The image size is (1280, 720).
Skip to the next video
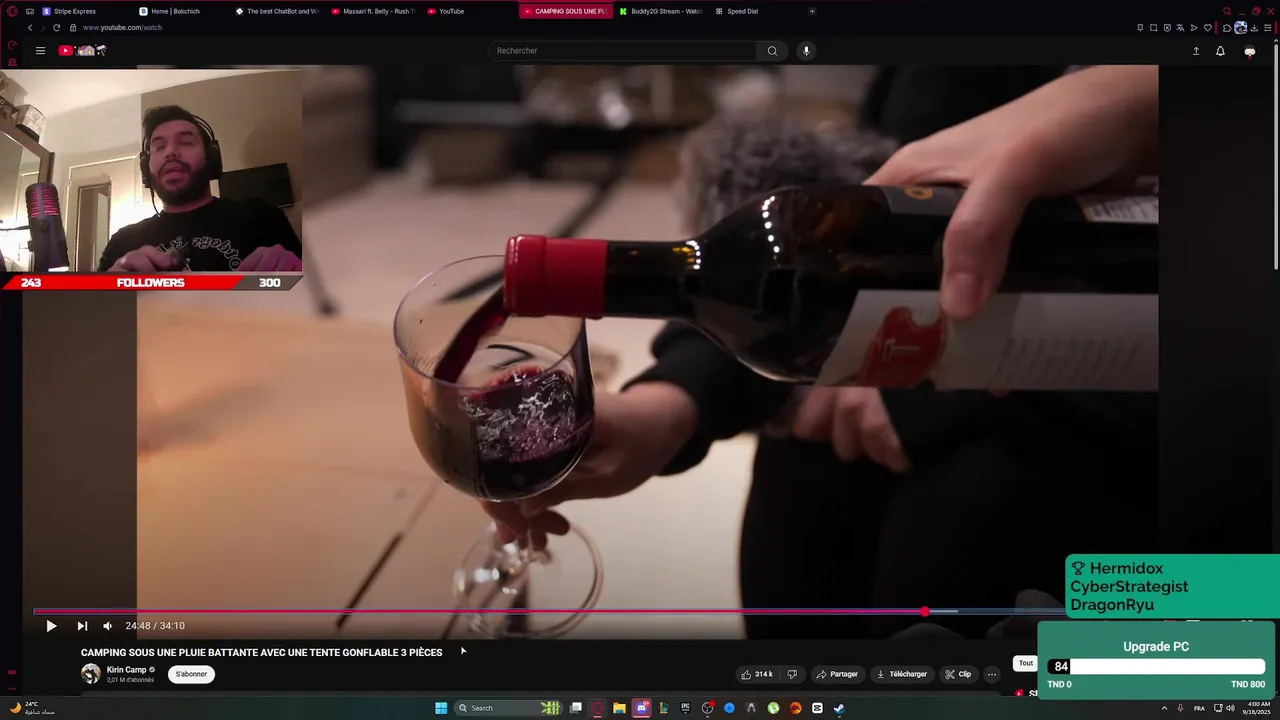click(82, 626)
